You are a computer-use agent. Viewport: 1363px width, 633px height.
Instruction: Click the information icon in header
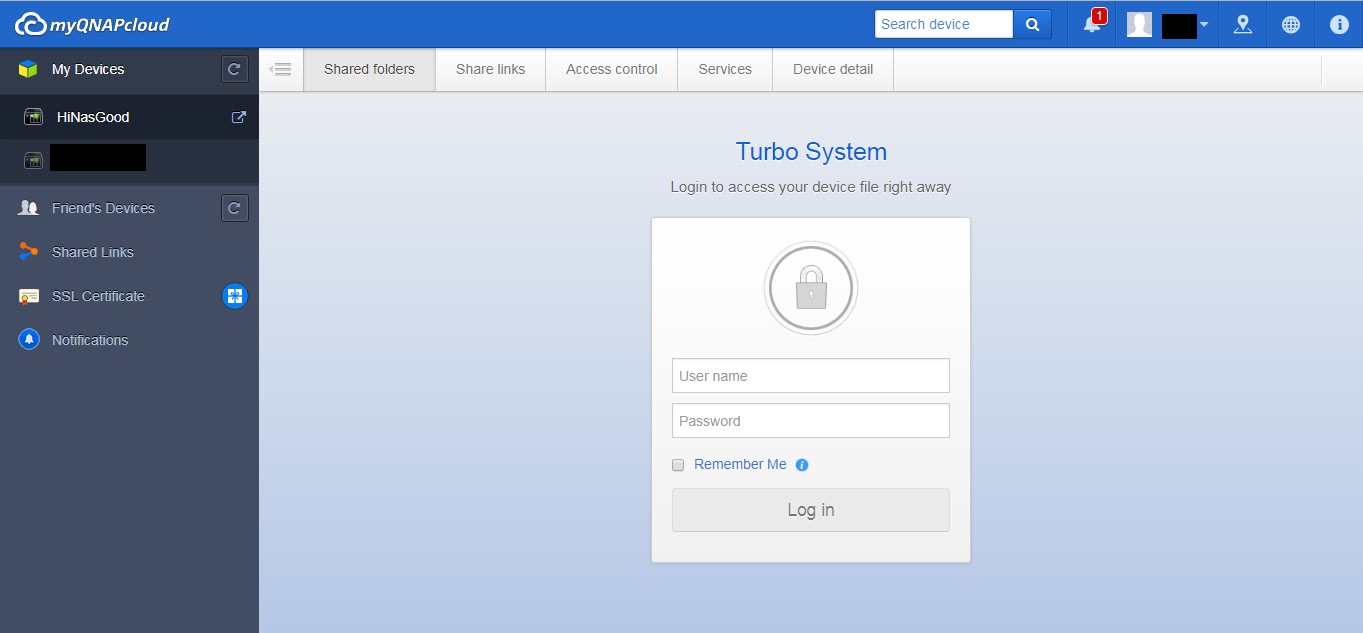[x=1339, y=24]
